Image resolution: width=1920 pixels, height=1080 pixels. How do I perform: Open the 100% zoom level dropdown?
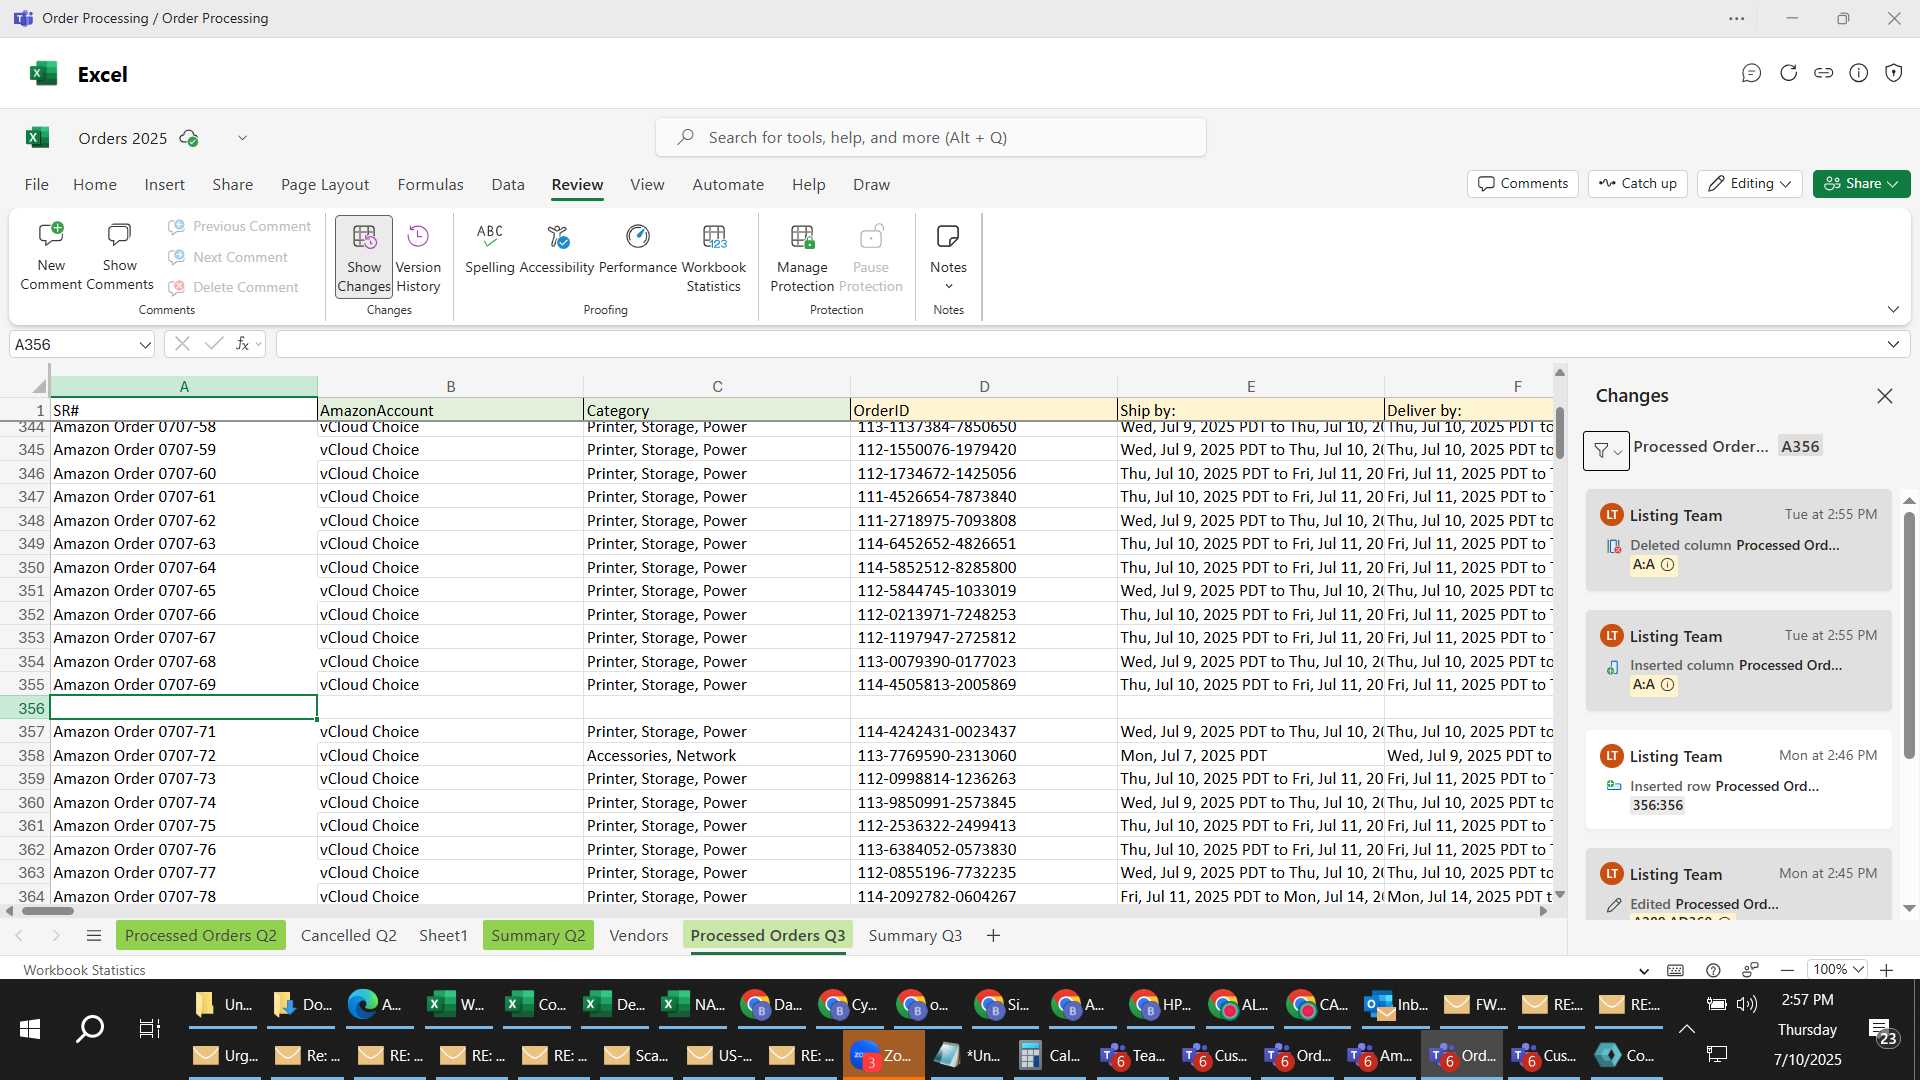click(1839, 970)
